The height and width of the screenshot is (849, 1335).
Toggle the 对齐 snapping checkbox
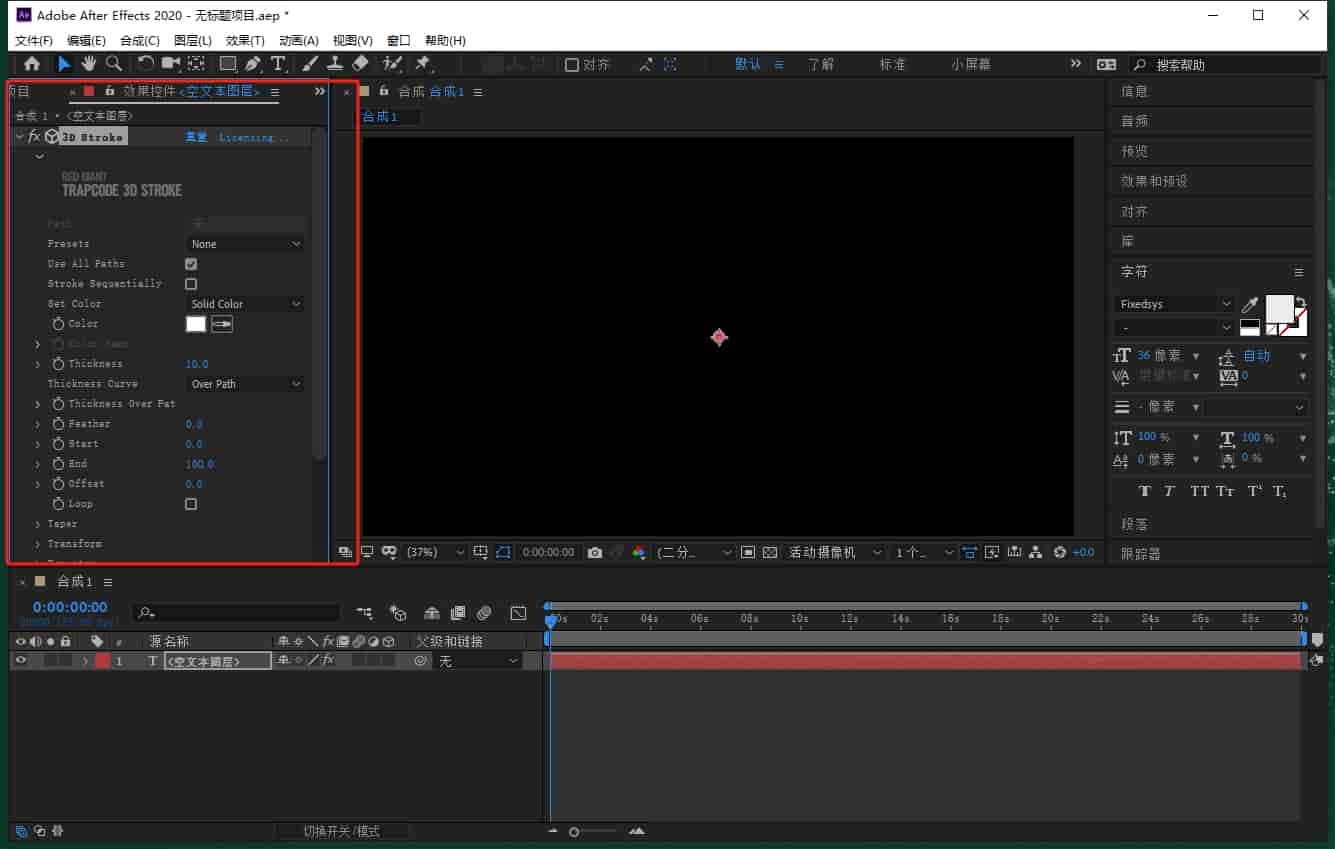(572, 65)
